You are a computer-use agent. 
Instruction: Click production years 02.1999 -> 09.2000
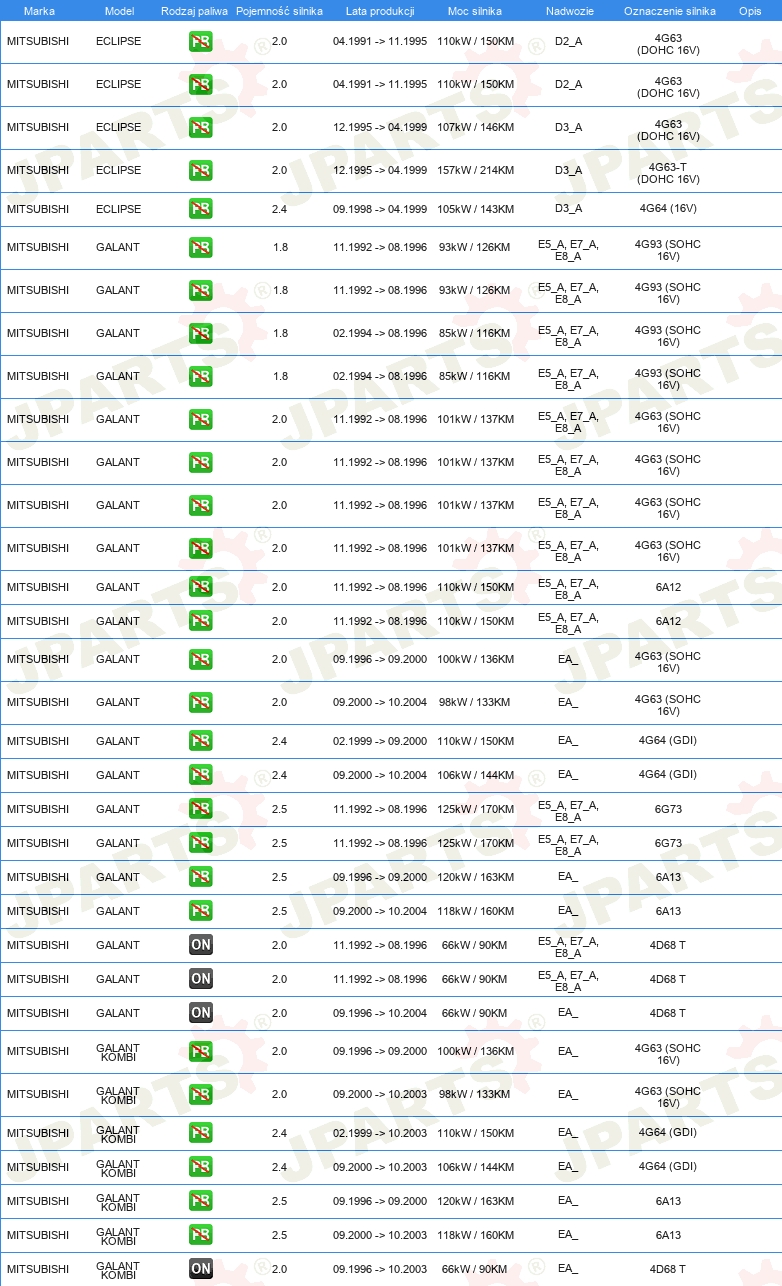click(x=380, y=741)
